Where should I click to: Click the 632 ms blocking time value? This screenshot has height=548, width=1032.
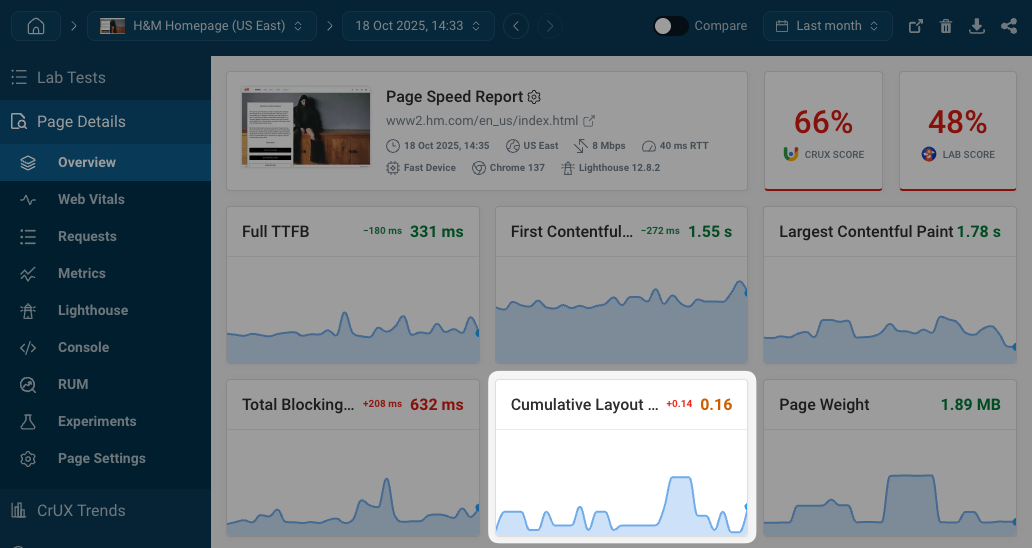click(x=436, y=405)
